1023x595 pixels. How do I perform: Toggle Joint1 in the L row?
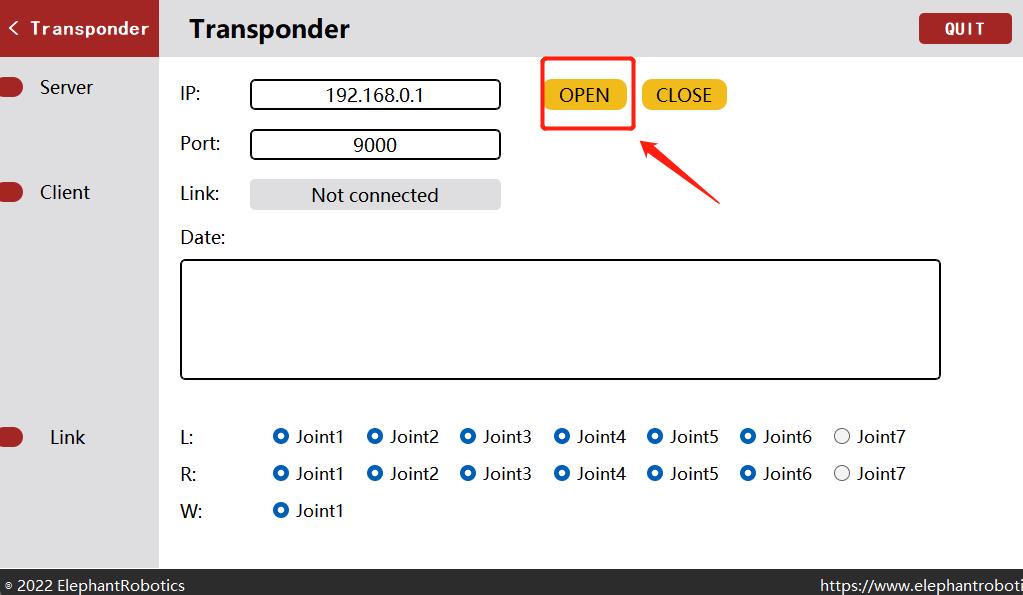281,436
